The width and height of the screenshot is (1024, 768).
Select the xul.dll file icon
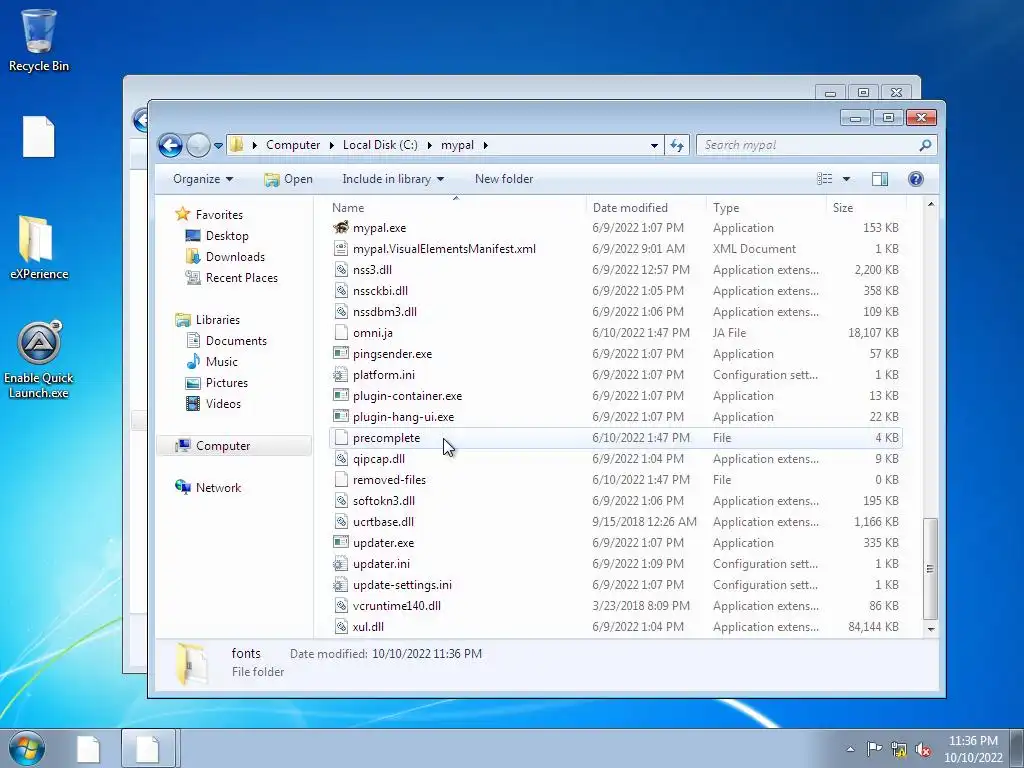click(341, 626)
